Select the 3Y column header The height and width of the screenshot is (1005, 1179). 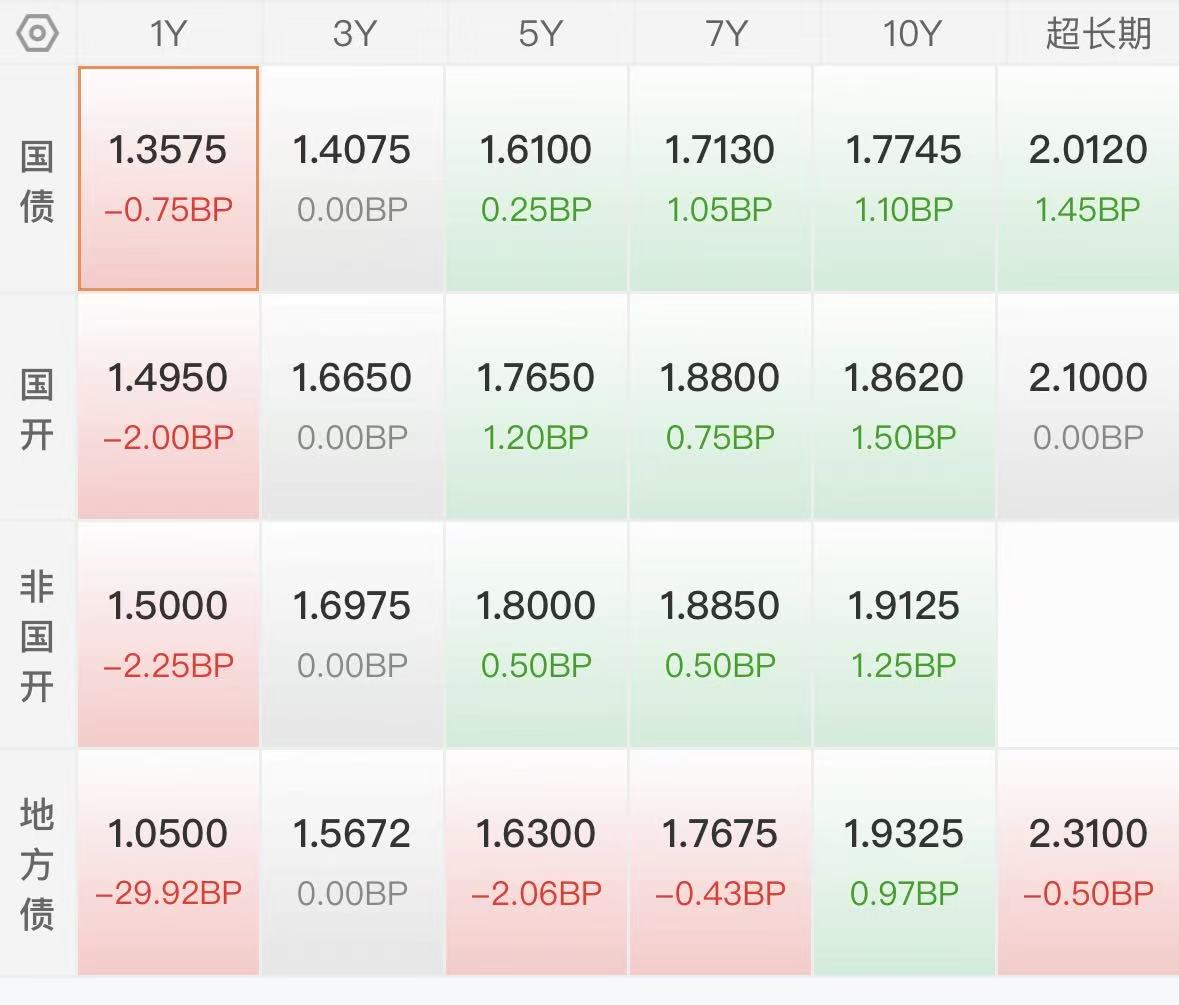[x=353, y=33]
